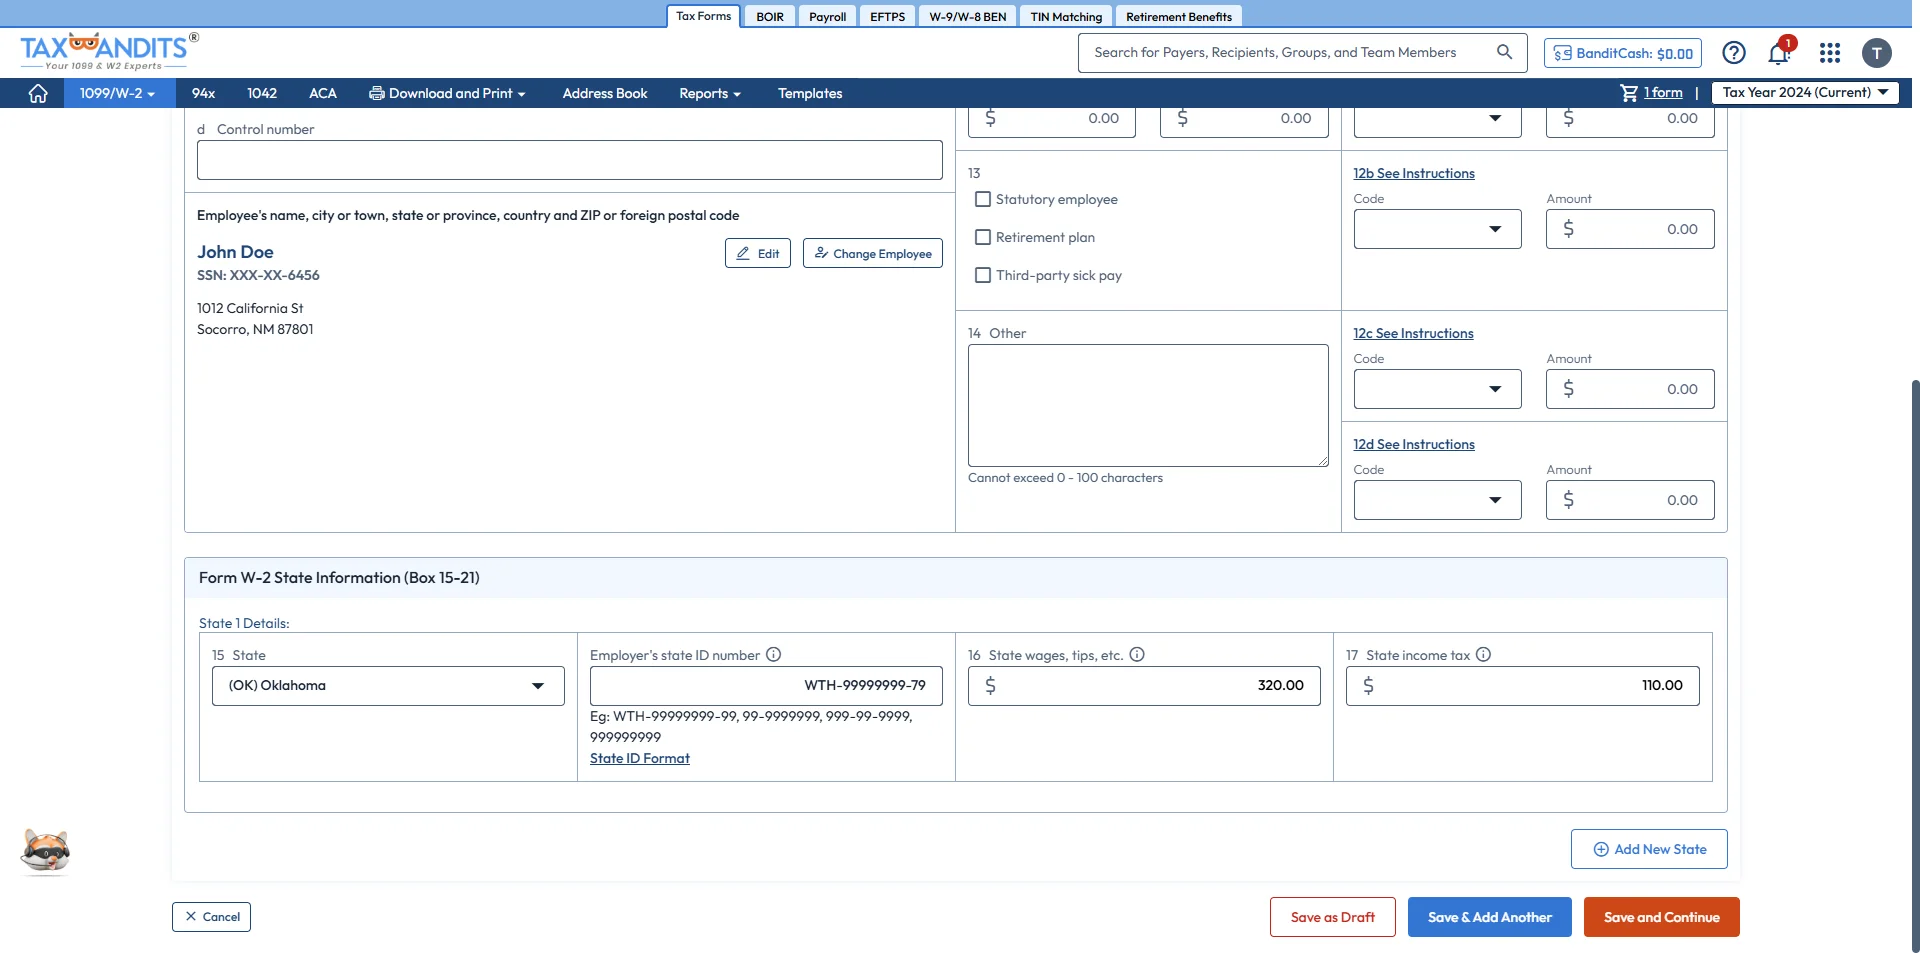Screen dimensions: 1920x953
Task: Click Save & Add Another
Action: 1490,917
